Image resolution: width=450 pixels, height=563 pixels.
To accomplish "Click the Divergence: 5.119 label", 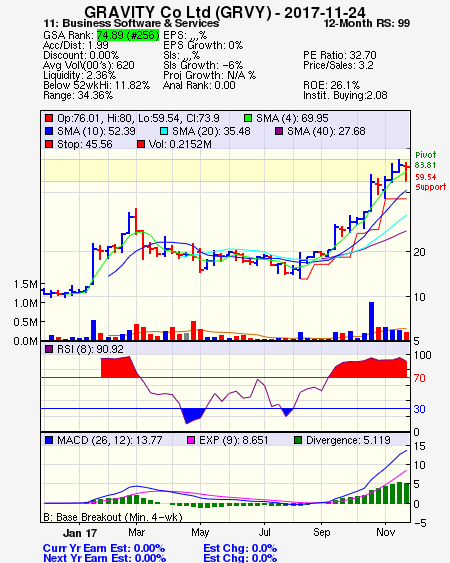I will tap(348, 440).
